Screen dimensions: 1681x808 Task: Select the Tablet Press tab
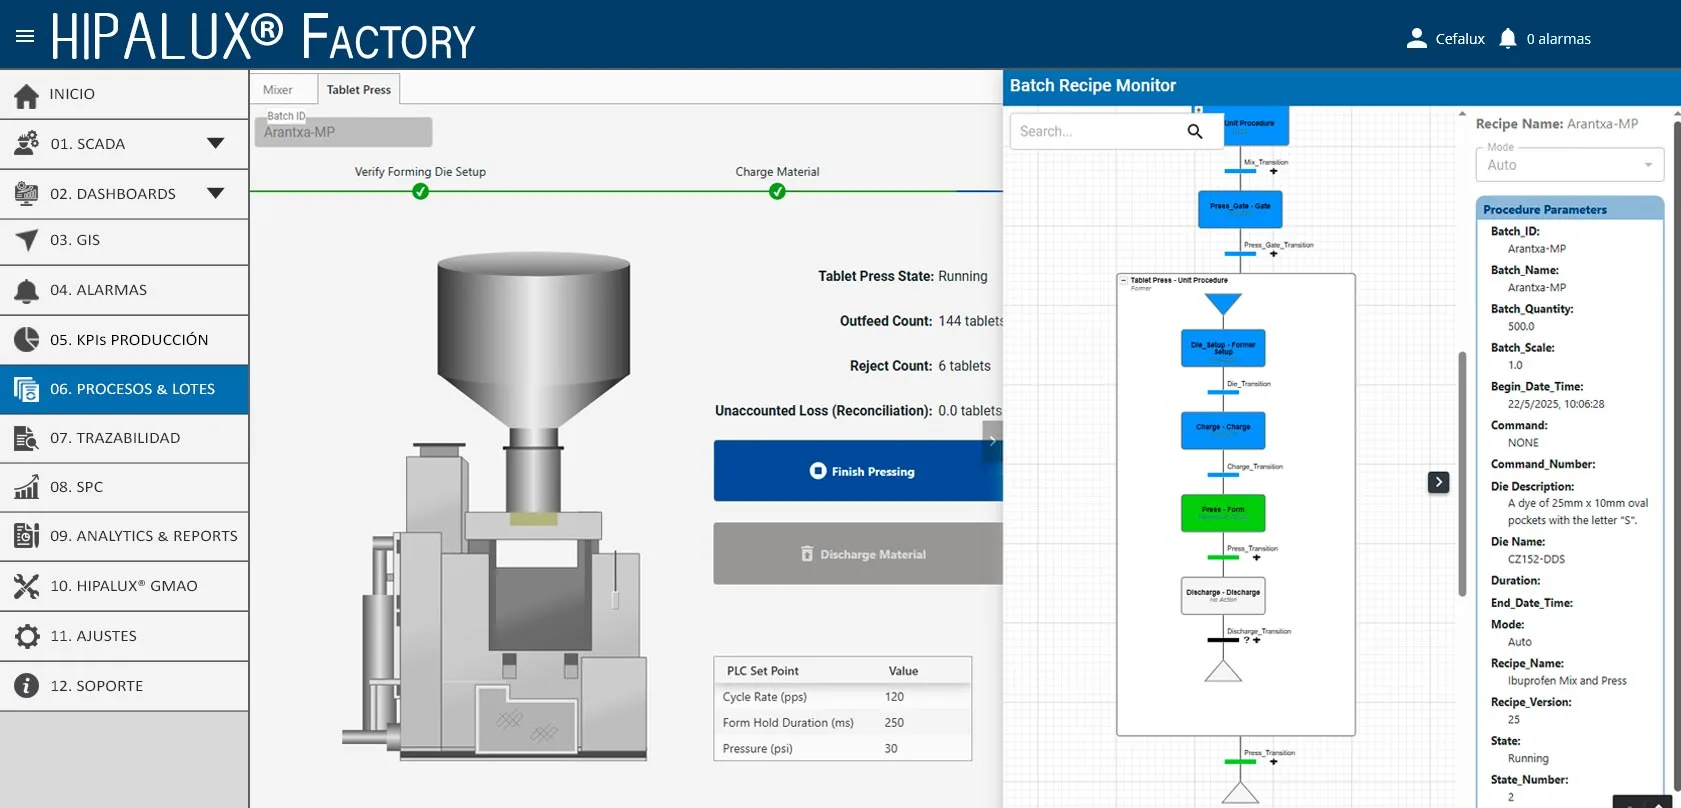(359, 90)
